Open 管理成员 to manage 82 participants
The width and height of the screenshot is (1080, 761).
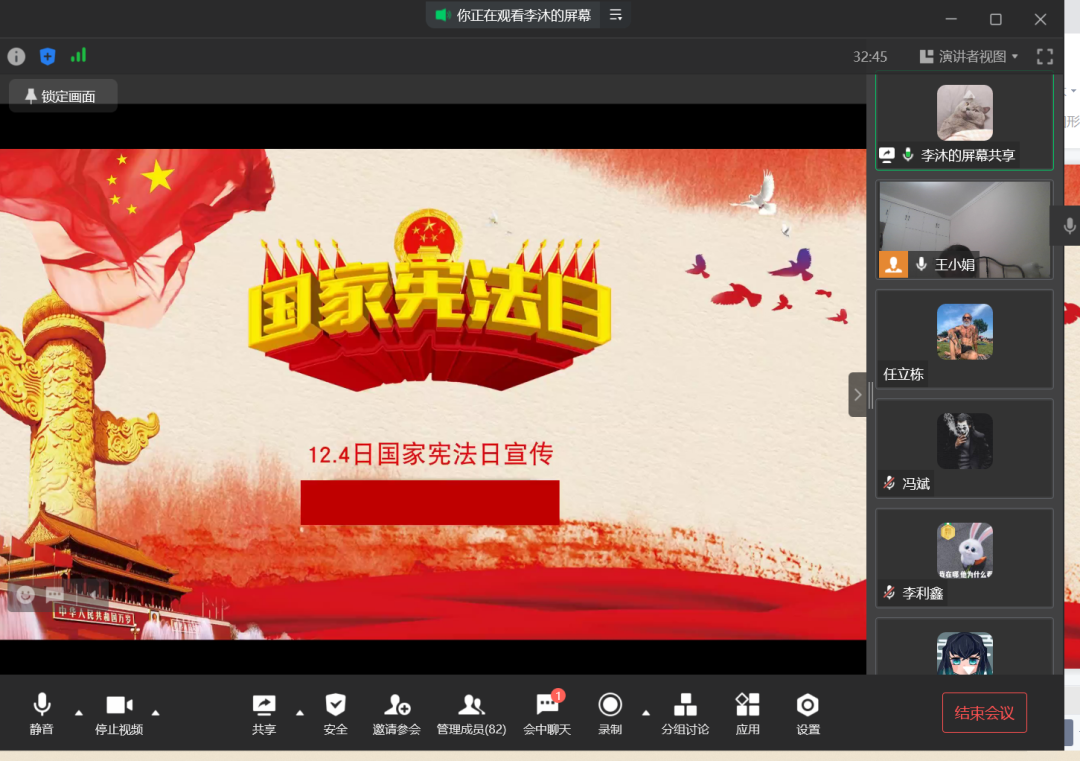[471, 713]
